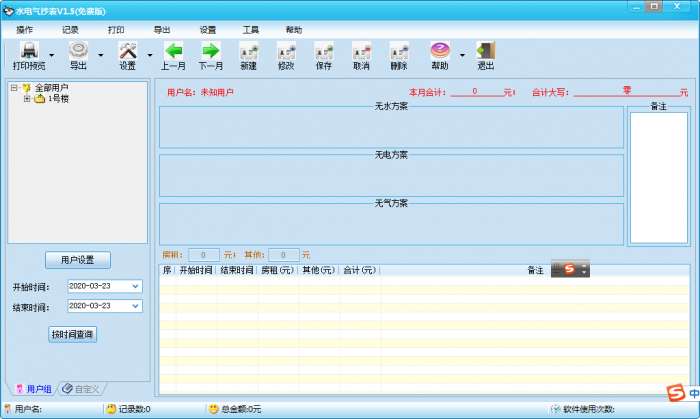Click the 房租 amount input field
The image size is (700, 419).
(204, 255)
